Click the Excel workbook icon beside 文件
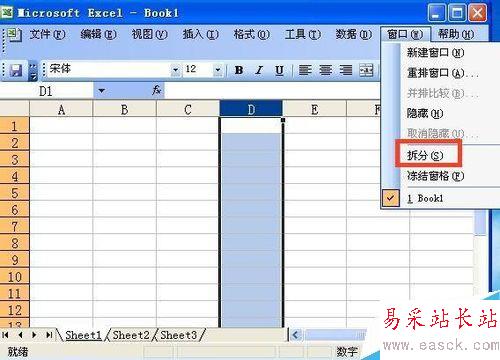 coord(14,35)
